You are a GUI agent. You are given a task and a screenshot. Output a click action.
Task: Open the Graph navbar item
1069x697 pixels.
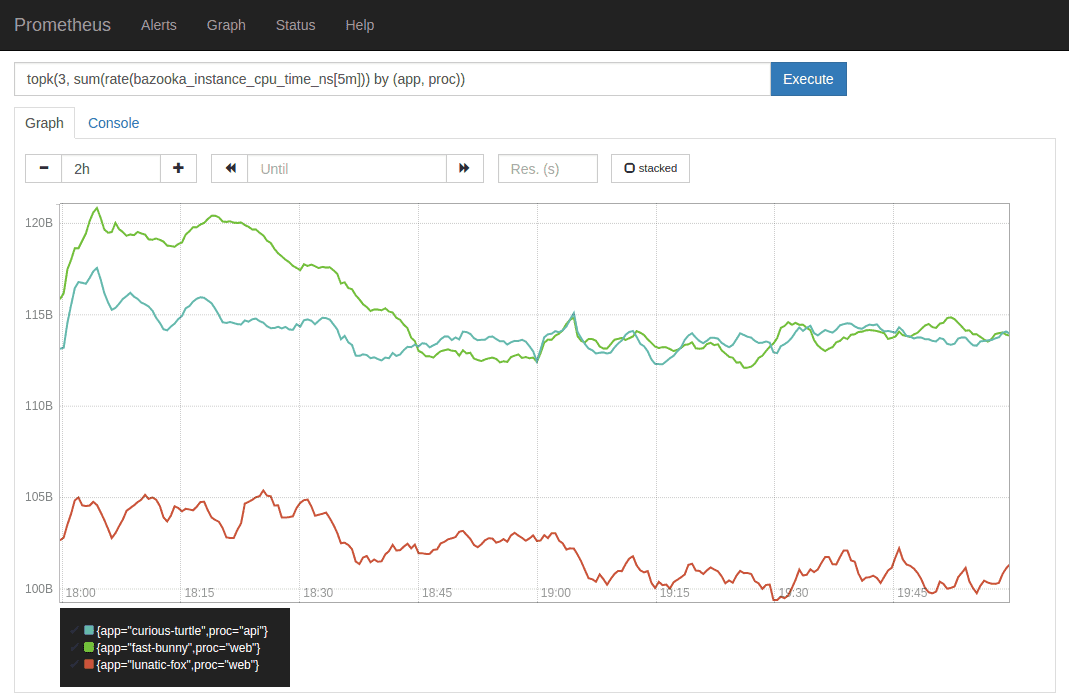tap(226, 25)
